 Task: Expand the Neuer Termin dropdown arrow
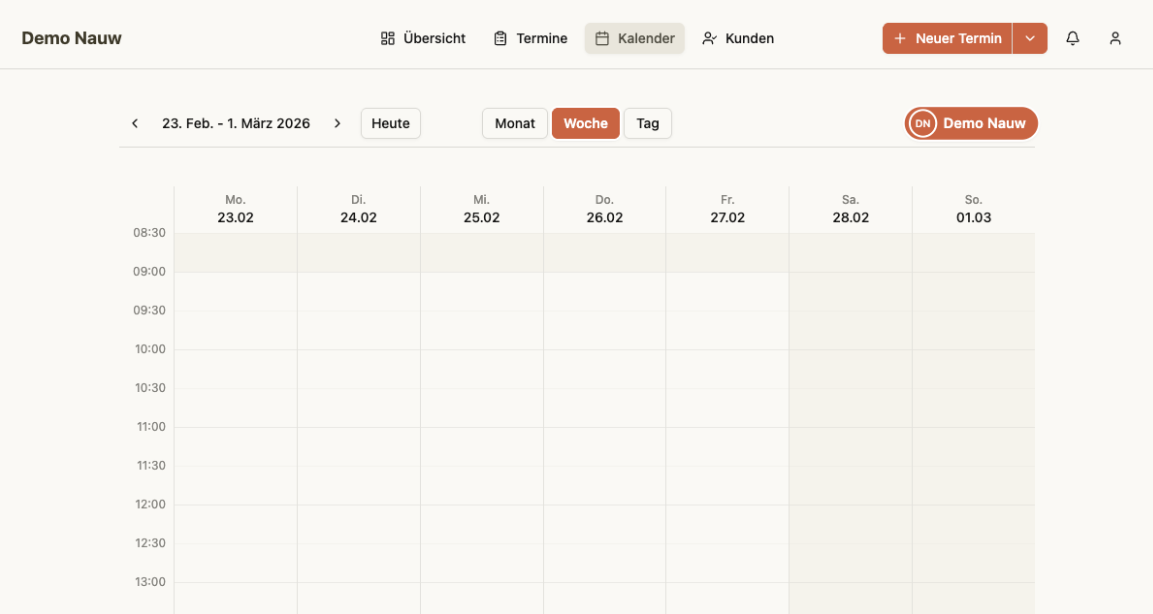[x=1030, y=38]
